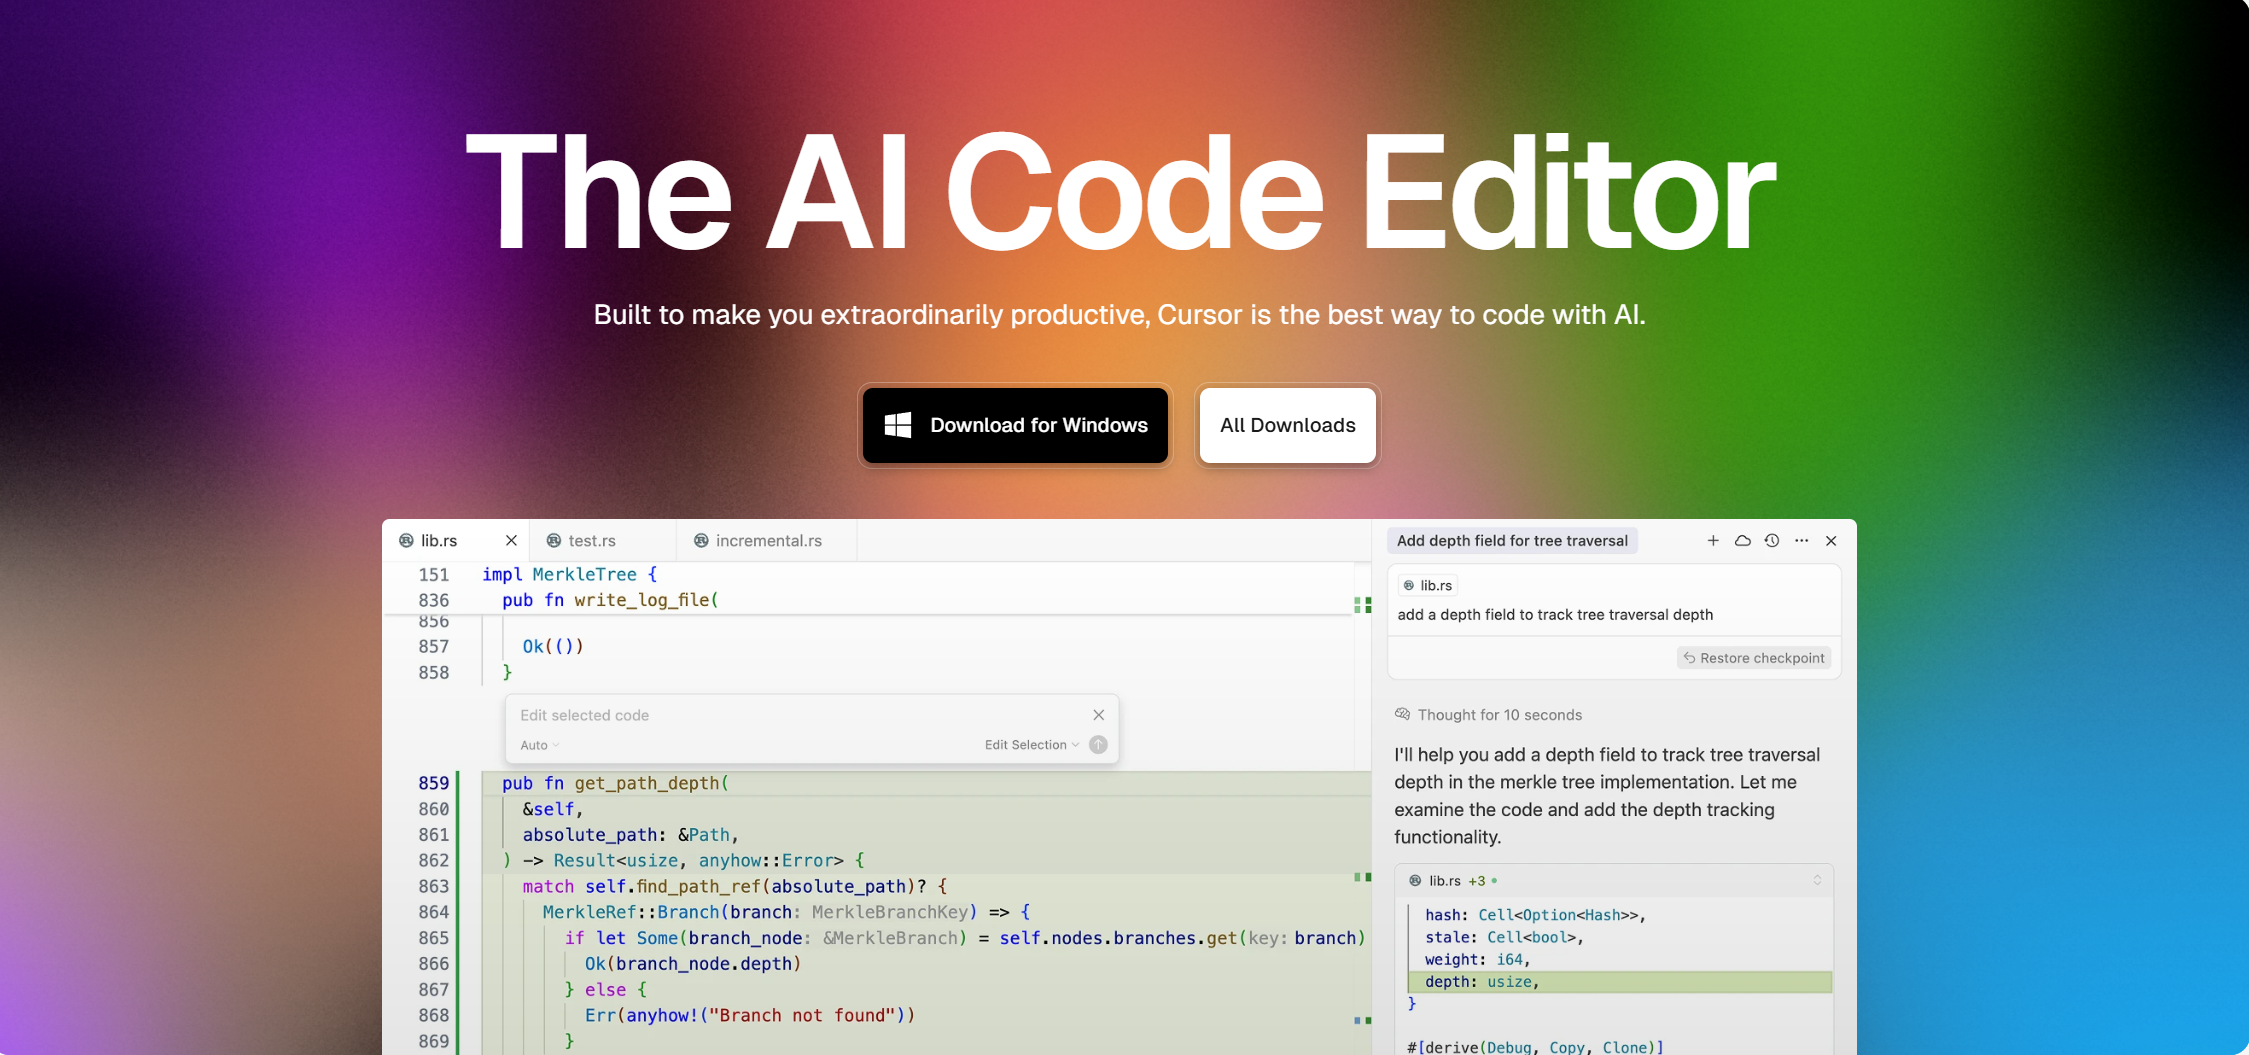2249x1055 pixels.
Task: Click the line 'absolute_path: &Path,'
Action: pos(630,835)
